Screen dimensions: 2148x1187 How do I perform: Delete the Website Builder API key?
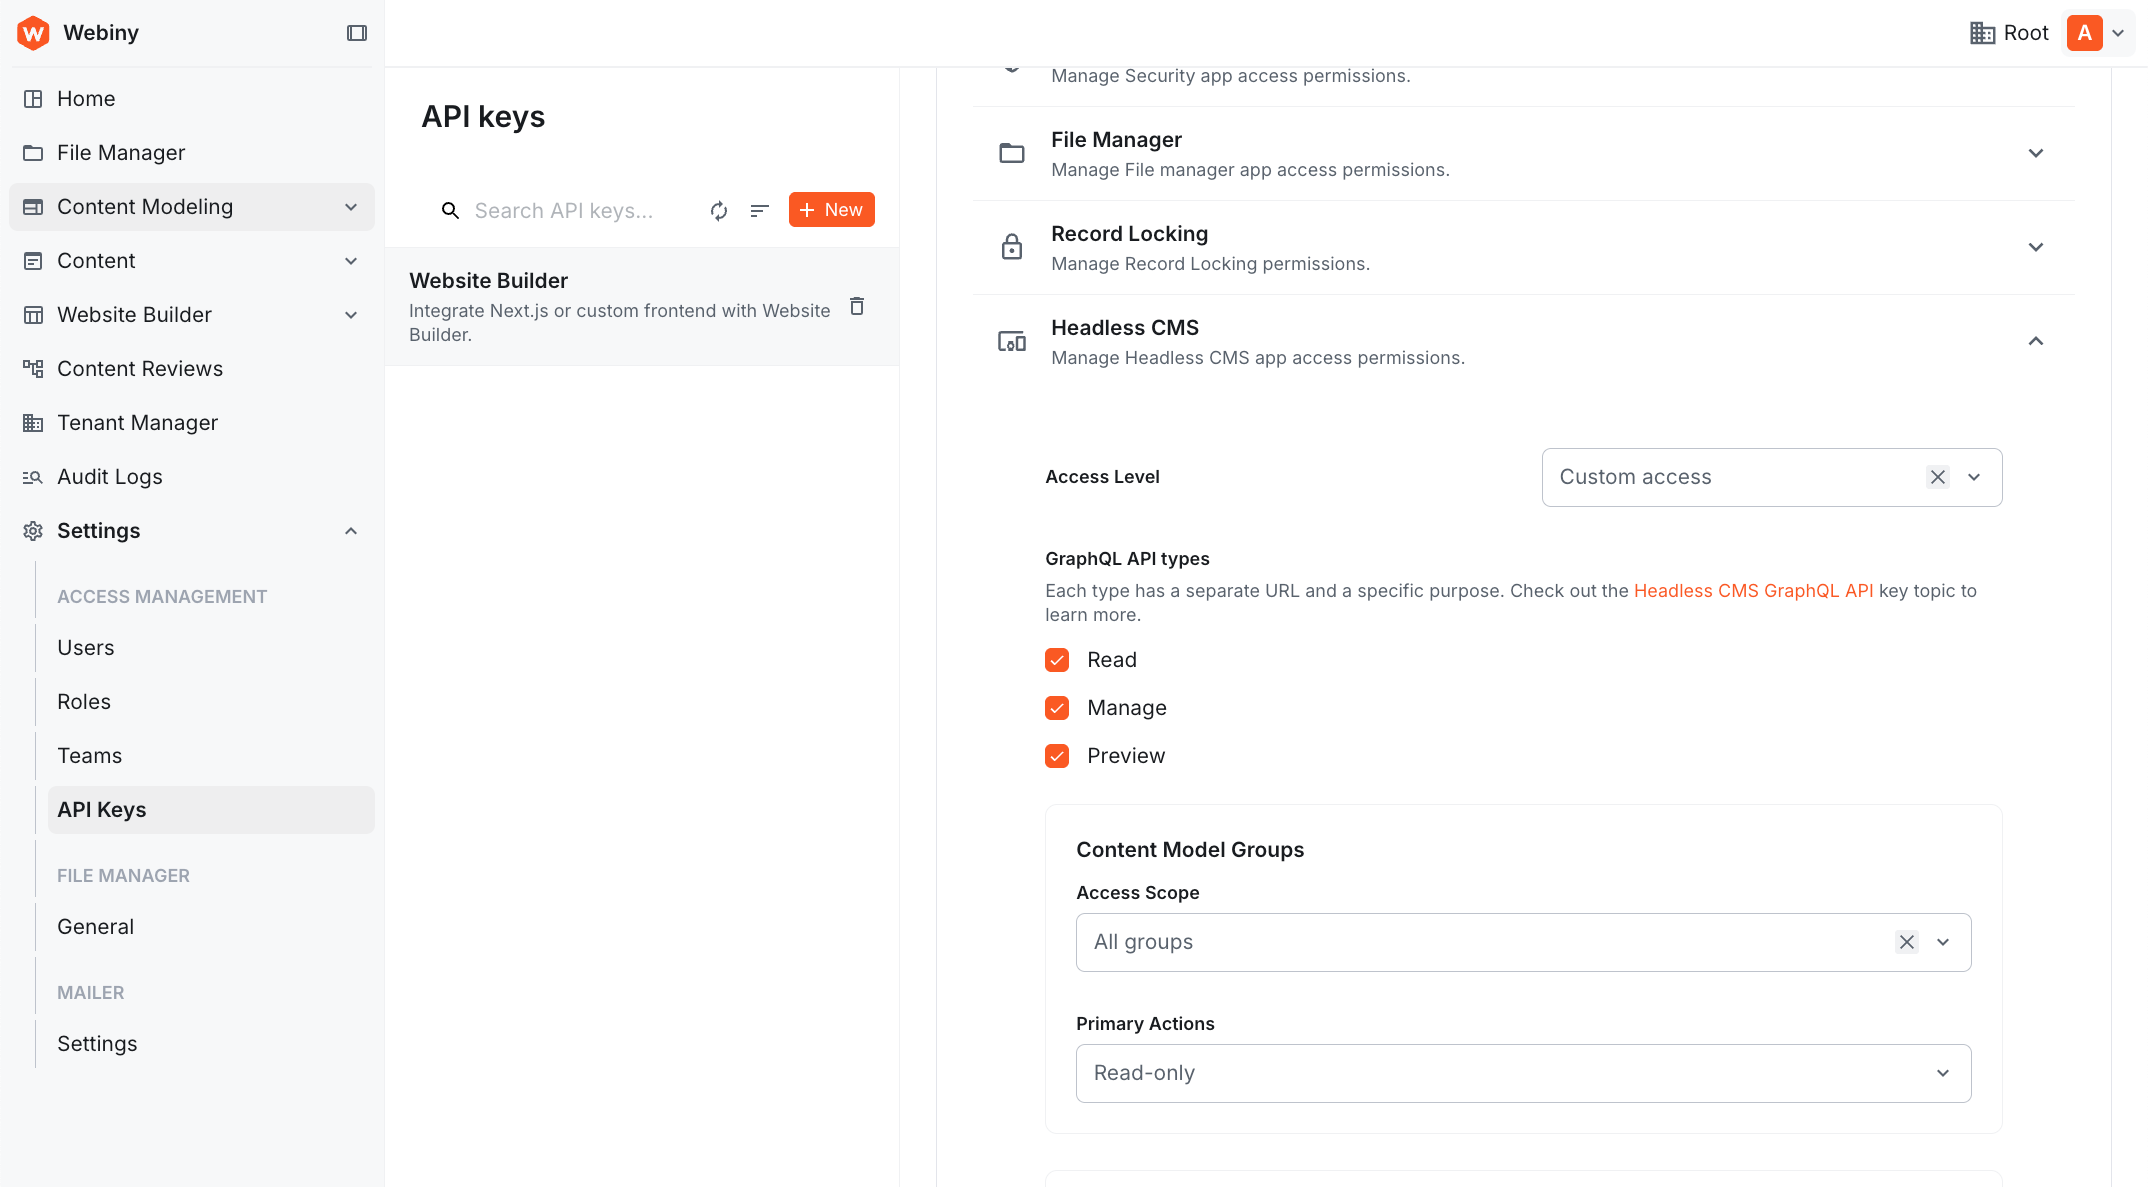(857, 306)
